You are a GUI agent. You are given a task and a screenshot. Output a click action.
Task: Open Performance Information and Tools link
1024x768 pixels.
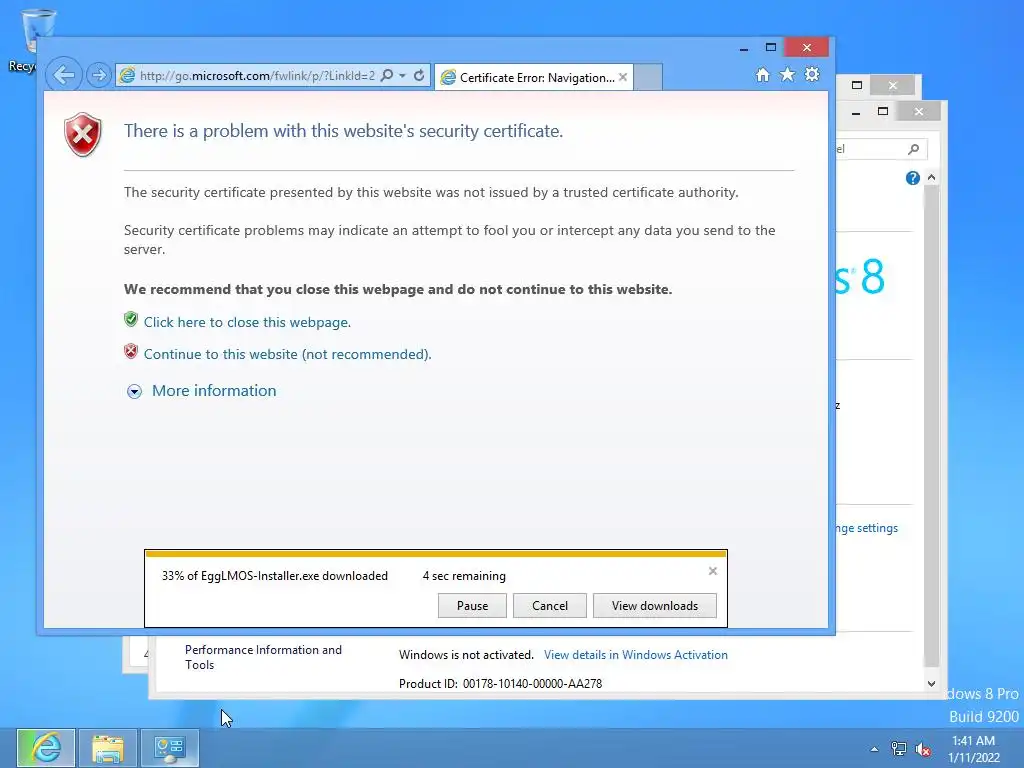pos(263,657)
